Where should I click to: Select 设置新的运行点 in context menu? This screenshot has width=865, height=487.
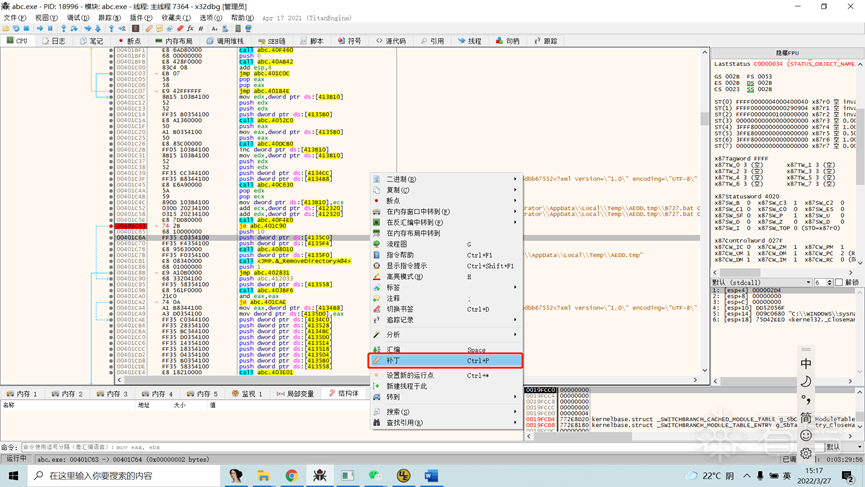coord(446,375)
